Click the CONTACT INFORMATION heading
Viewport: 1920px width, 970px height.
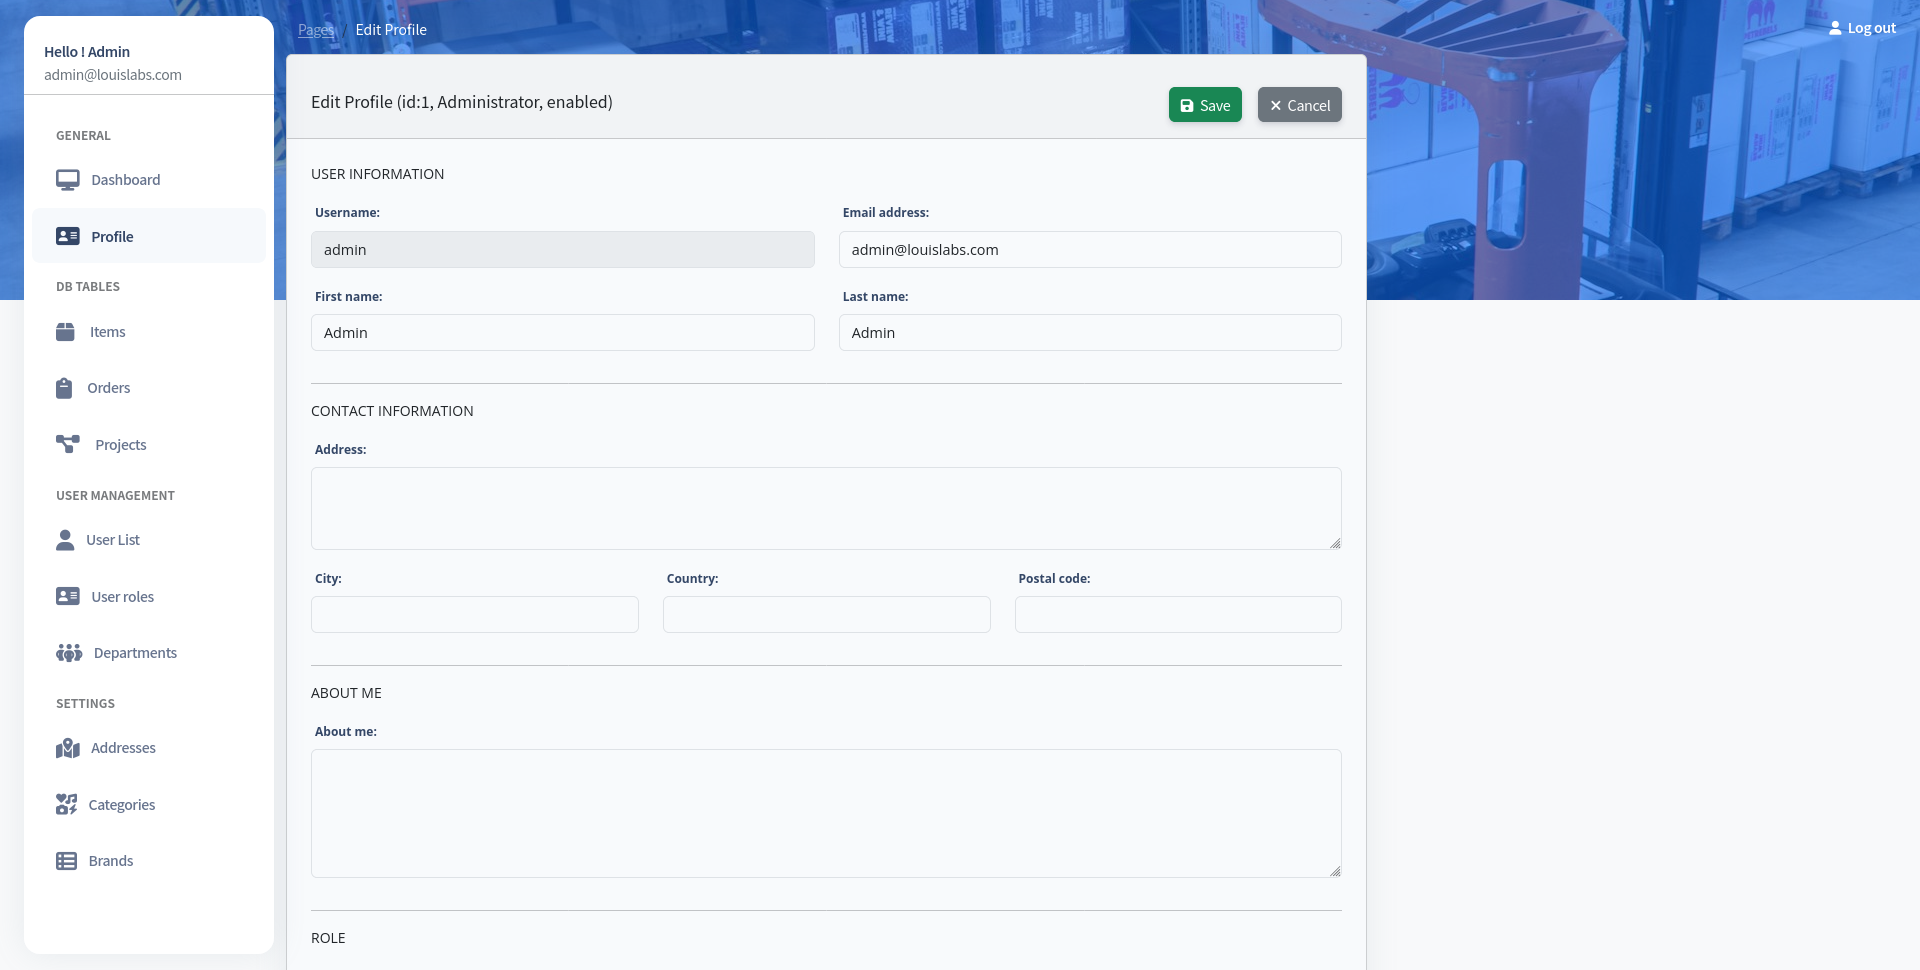pyautogui.click(x=392, y=411)
